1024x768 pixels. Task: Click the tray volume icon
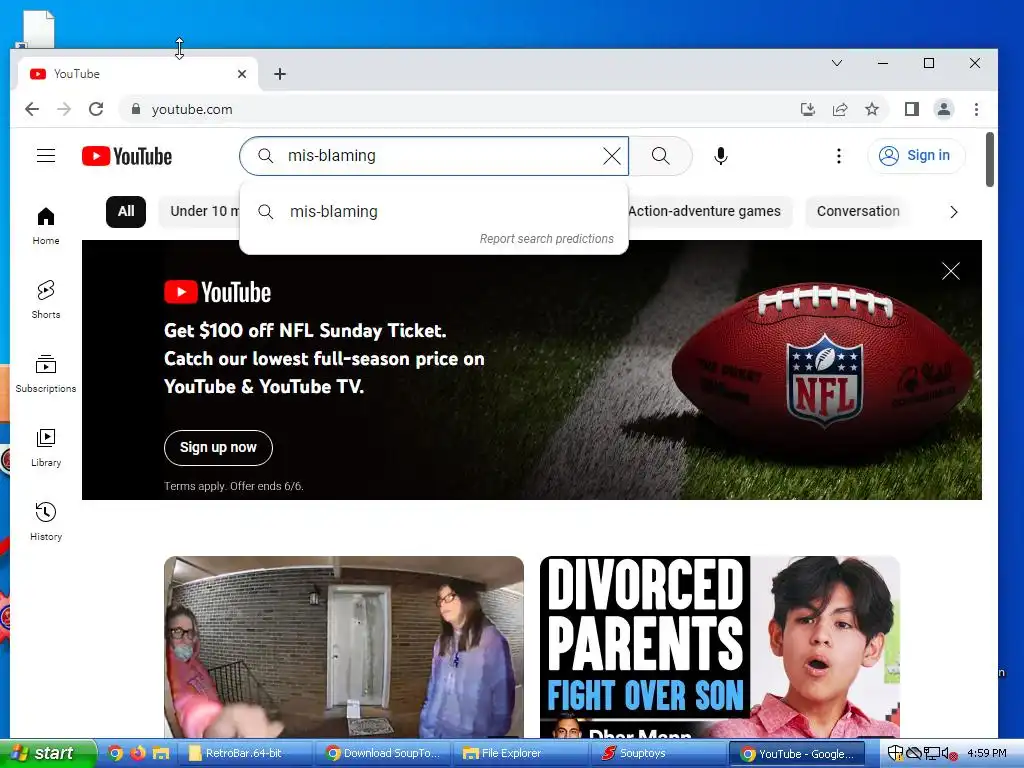[x=950, y=754]
